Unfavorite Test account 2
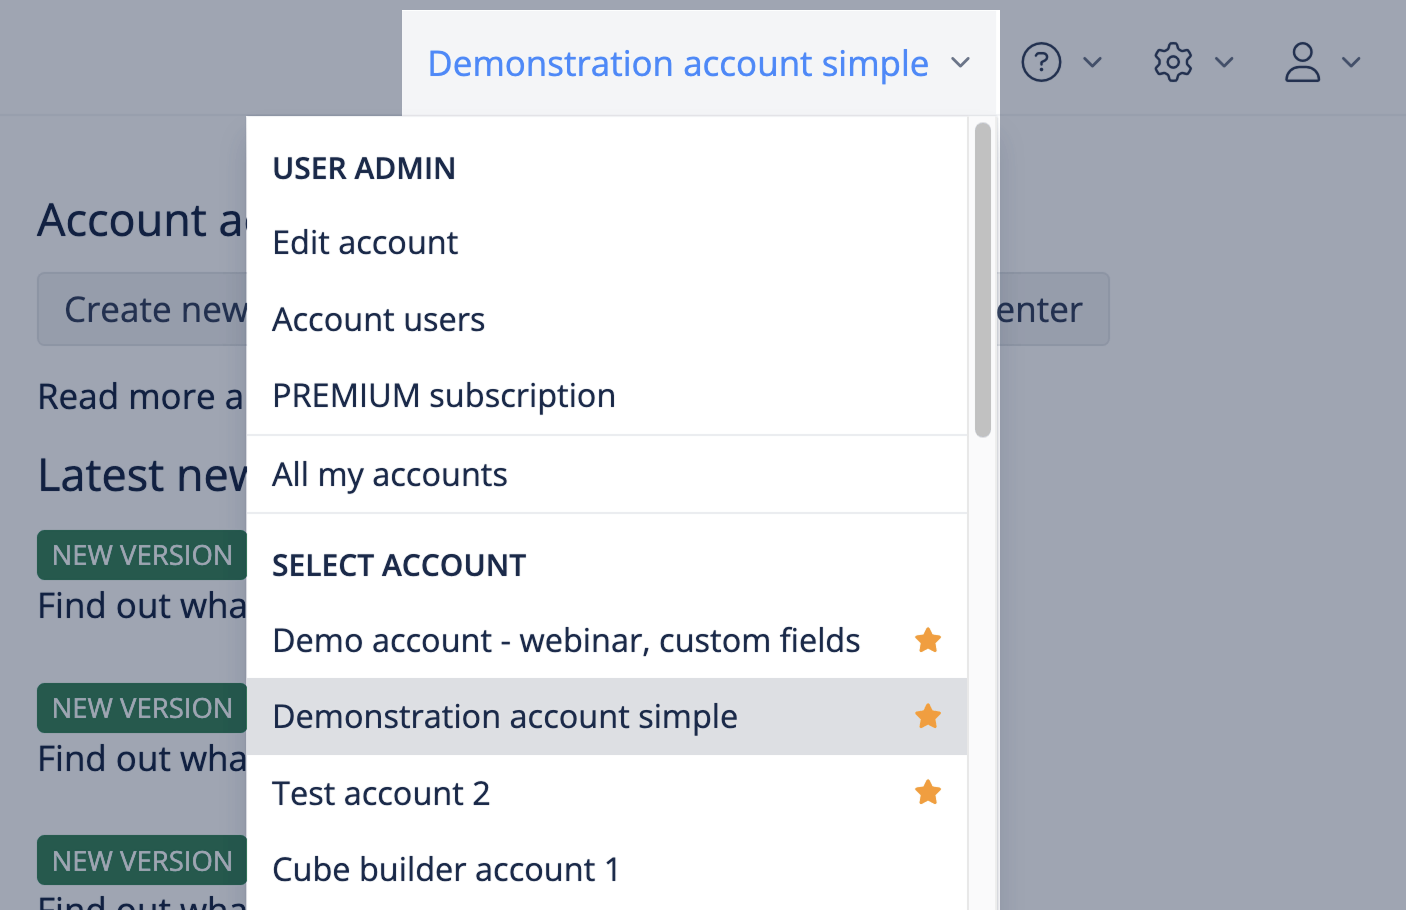The width and height of the screenshot is (1406, 910). 927,792
